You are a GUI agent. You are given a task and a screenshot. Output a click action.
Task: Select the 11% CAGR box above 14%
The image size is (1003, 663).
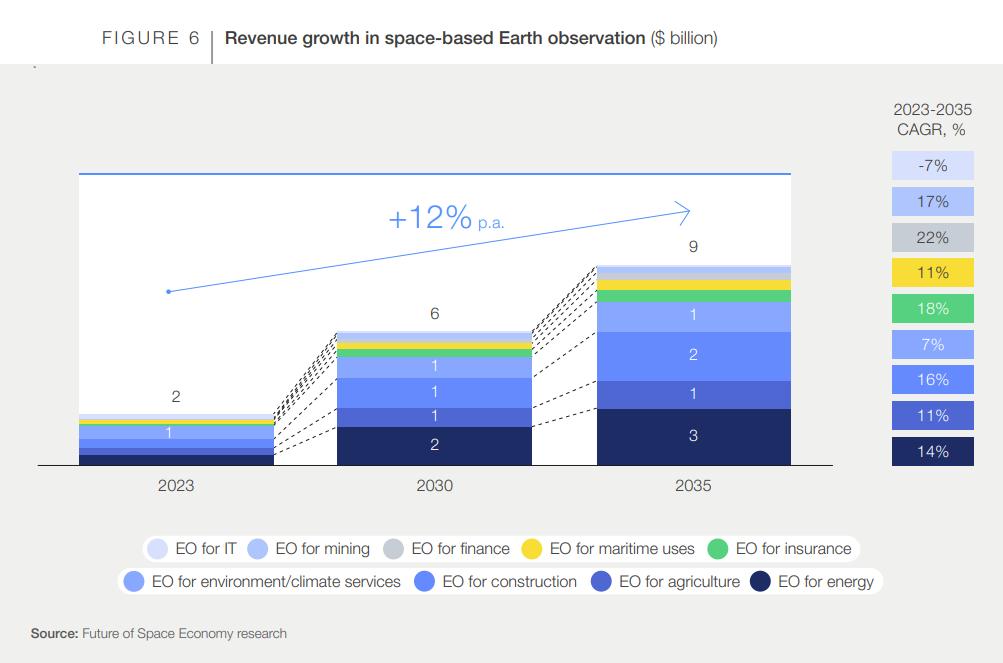[933, 415]
